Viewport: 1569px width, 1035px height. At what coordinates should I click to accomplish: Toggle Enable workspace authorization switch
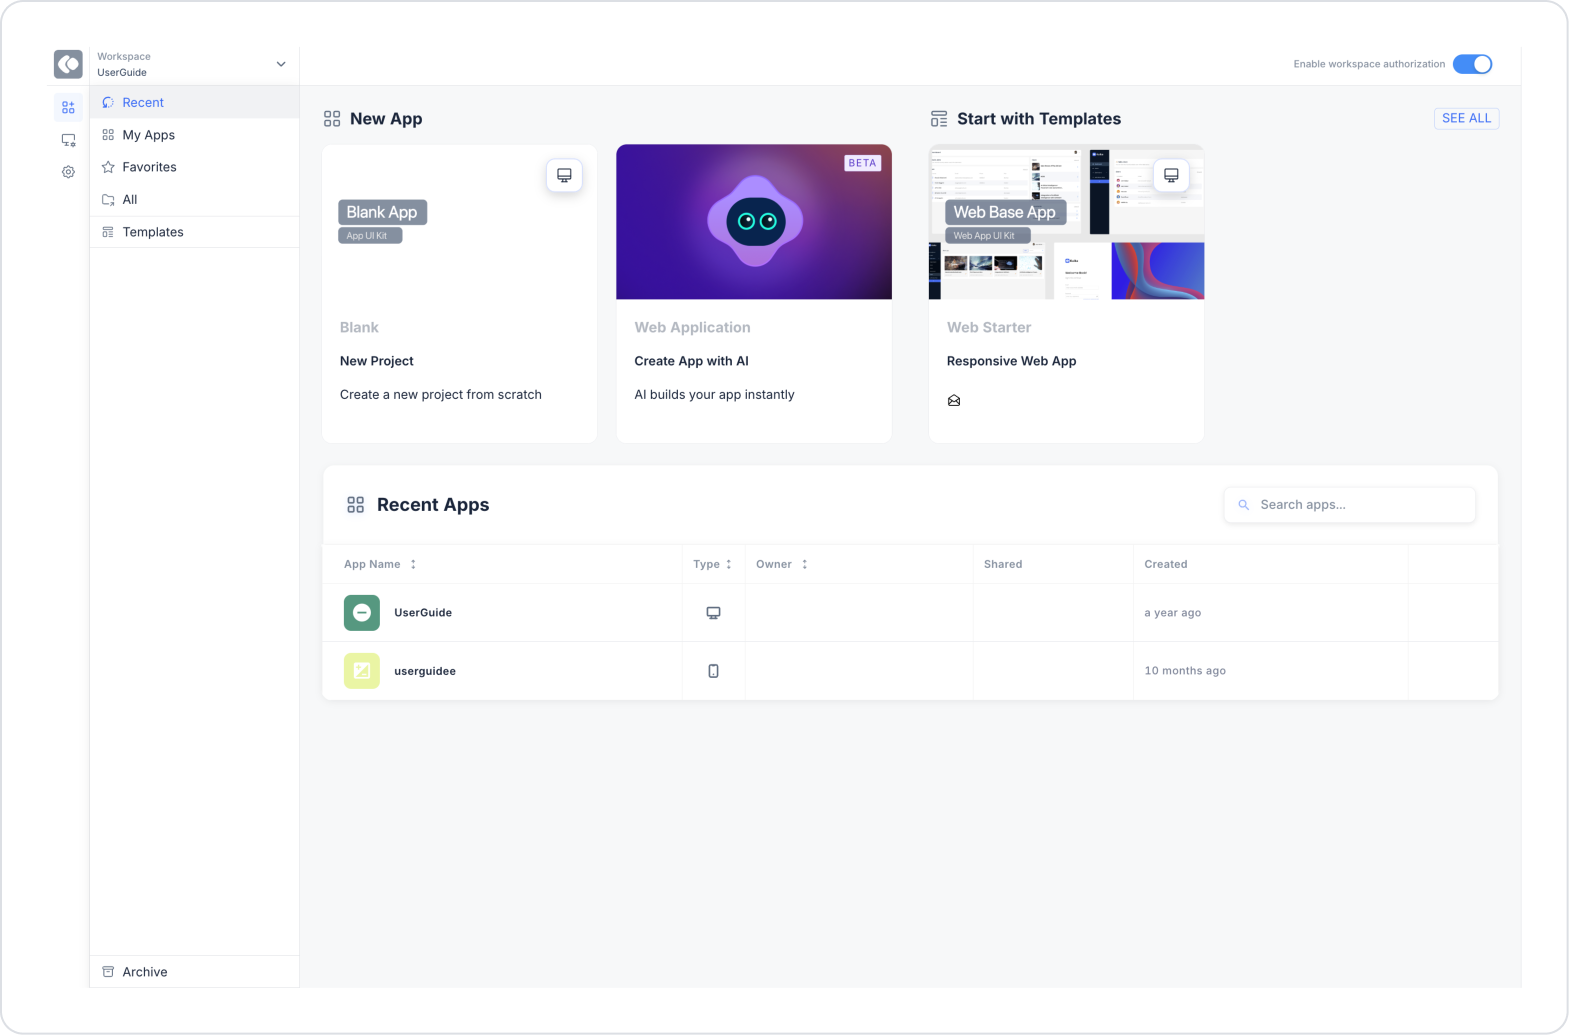[1473, 64]
